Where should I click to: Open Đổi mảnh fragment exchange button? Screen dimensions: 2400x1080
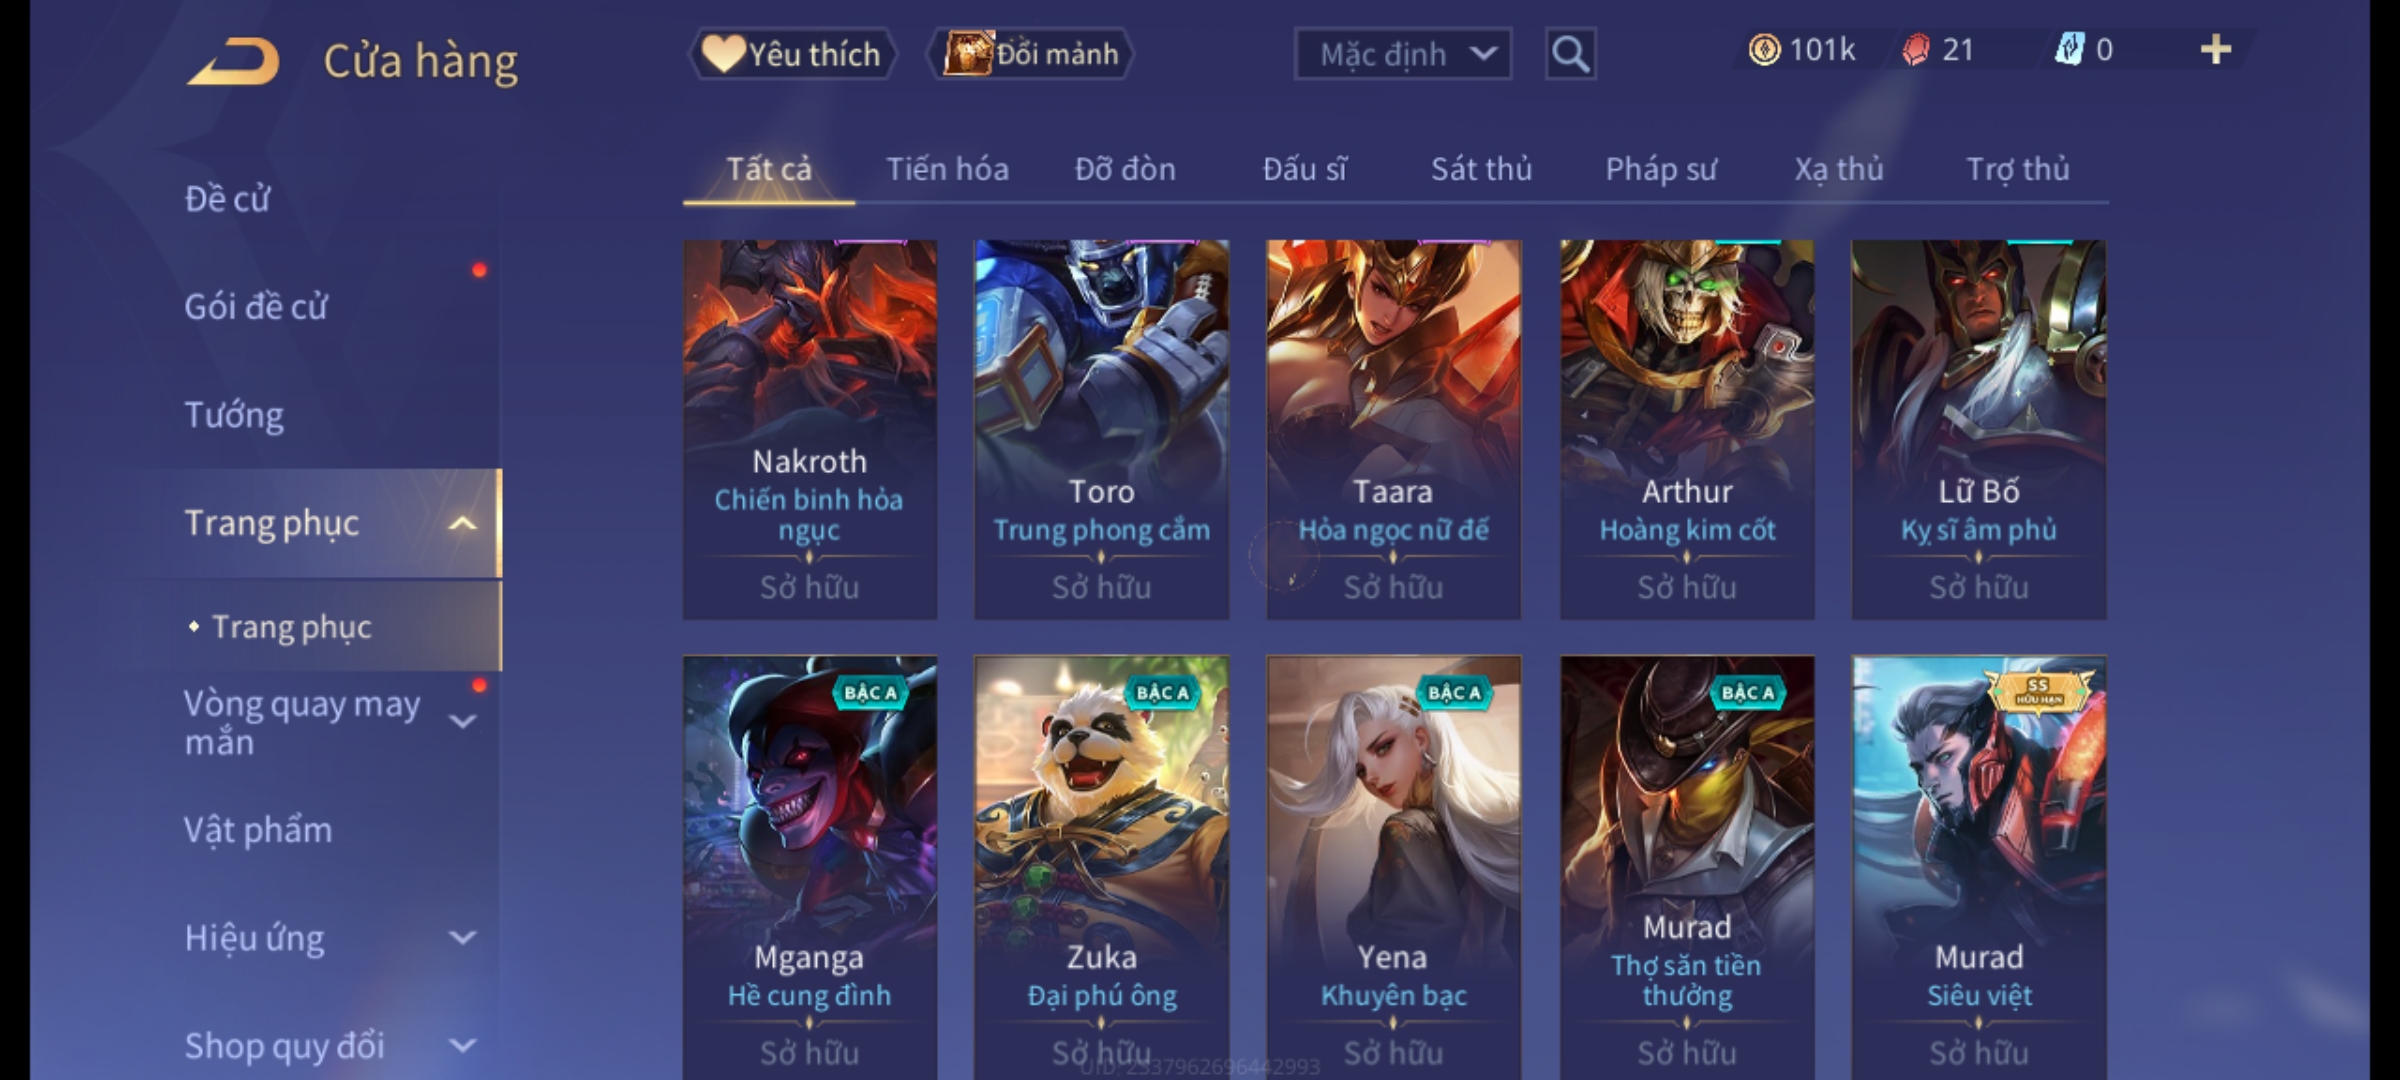tap(1031, 54)
